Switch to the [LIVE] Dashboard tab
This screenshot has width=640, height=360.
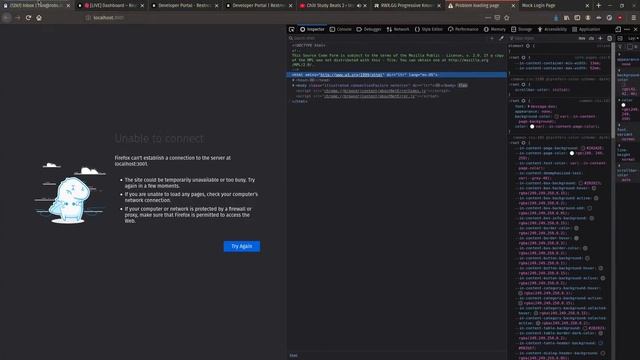pos(110,6)
